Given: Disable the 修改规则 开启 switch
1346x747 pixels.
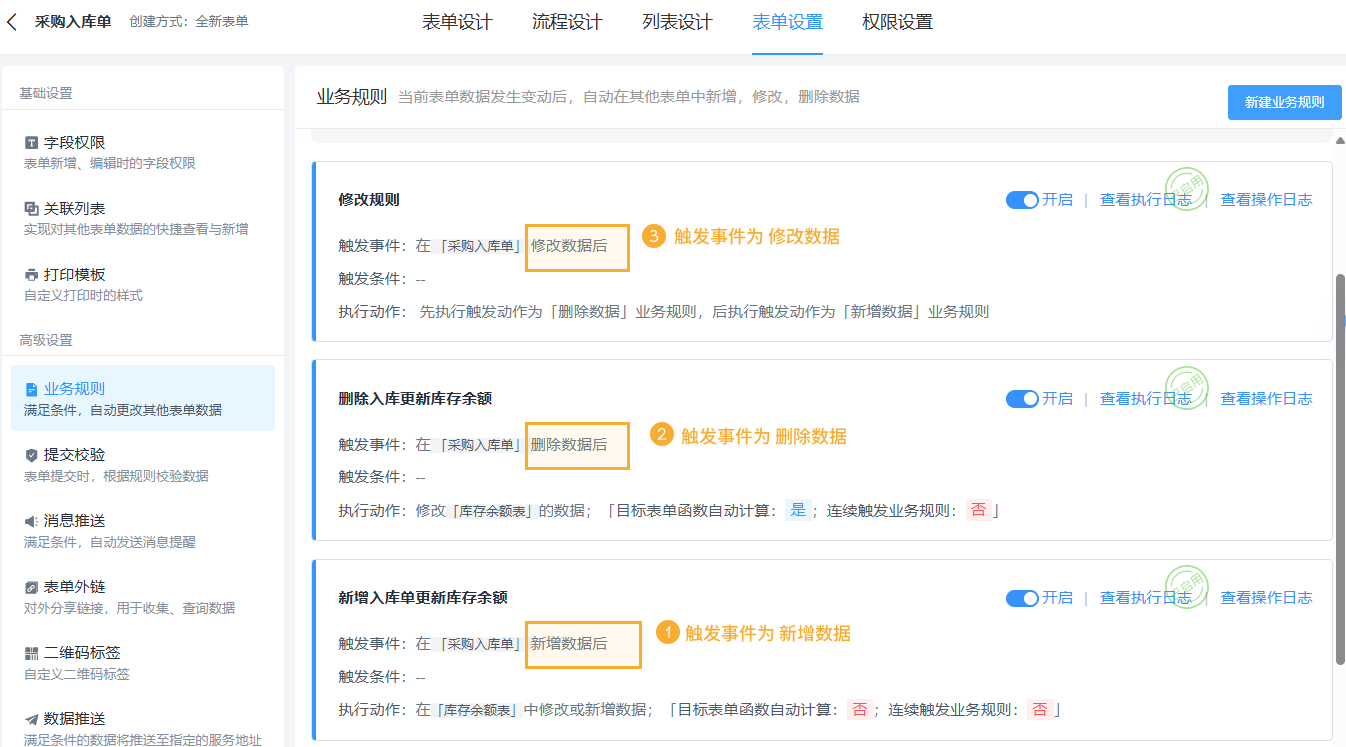Looking at the screenshot, I should (1022, 200).
